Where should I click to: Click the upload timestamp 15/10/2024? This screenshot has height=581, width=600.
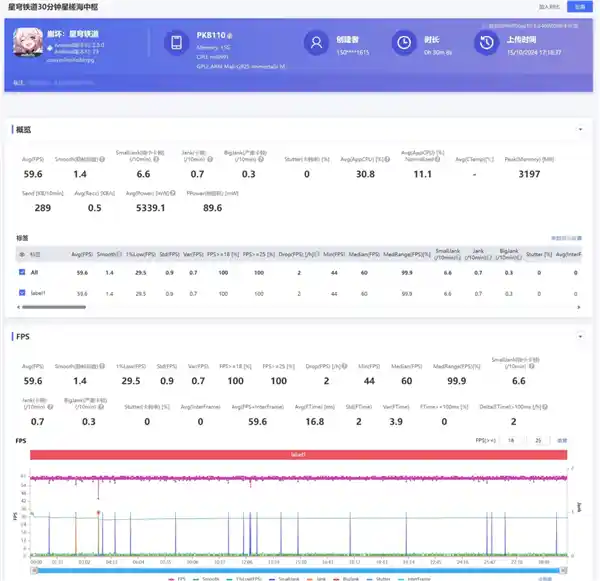pos(534,52)
